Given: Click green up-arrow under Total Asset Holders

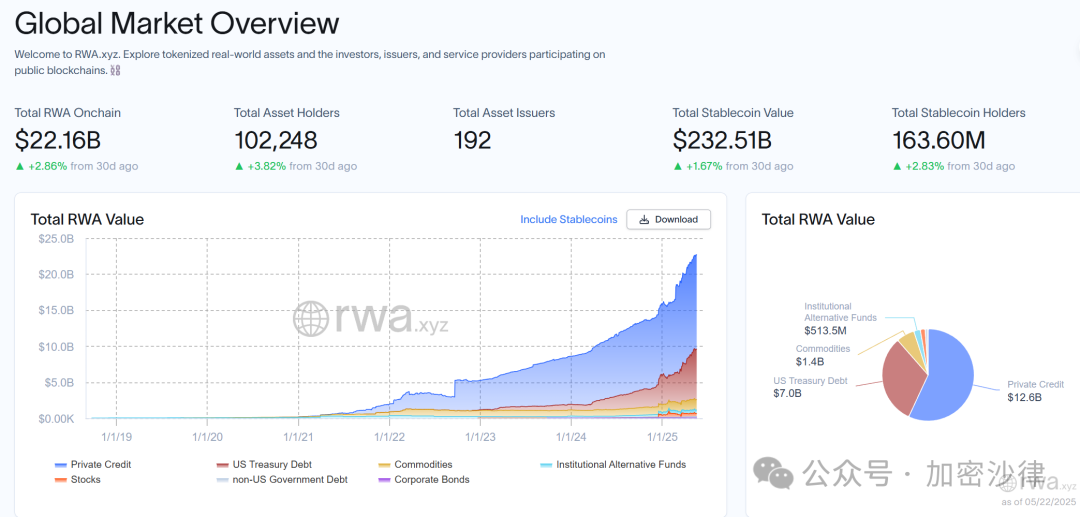Looking at the screenshot, I should [x=239, y=166].
